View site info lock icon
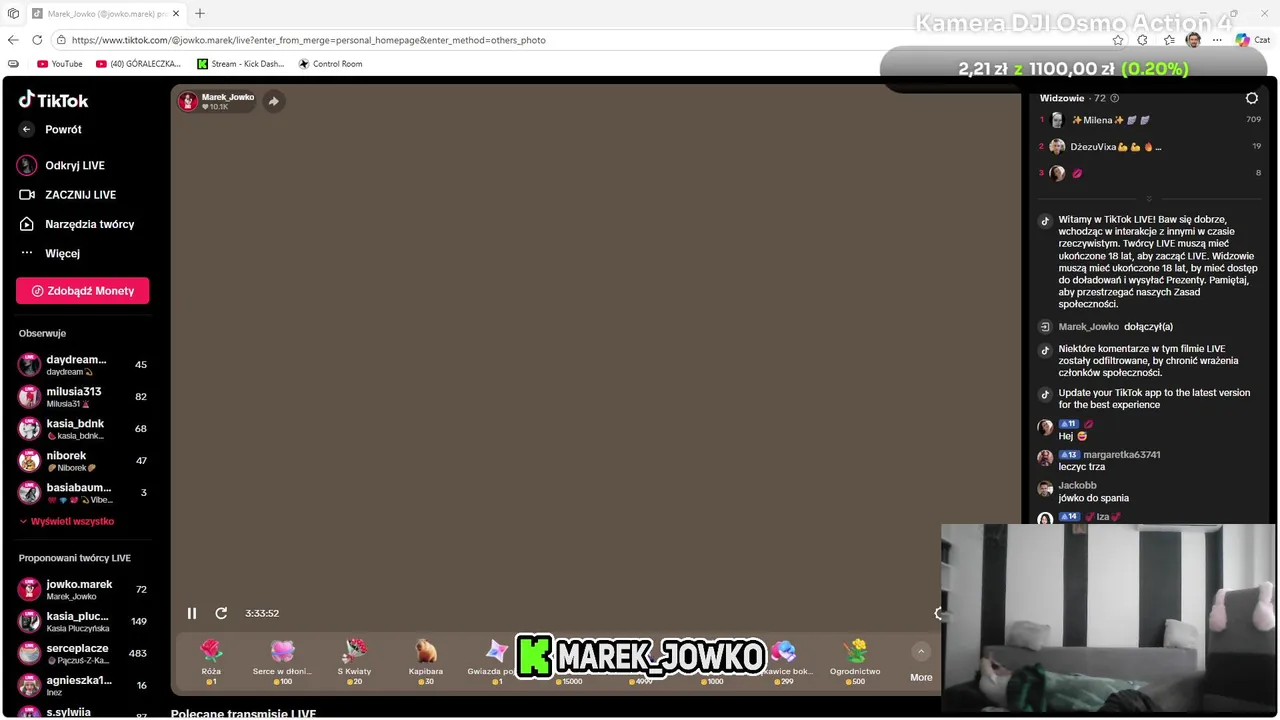 pos(61,40)
